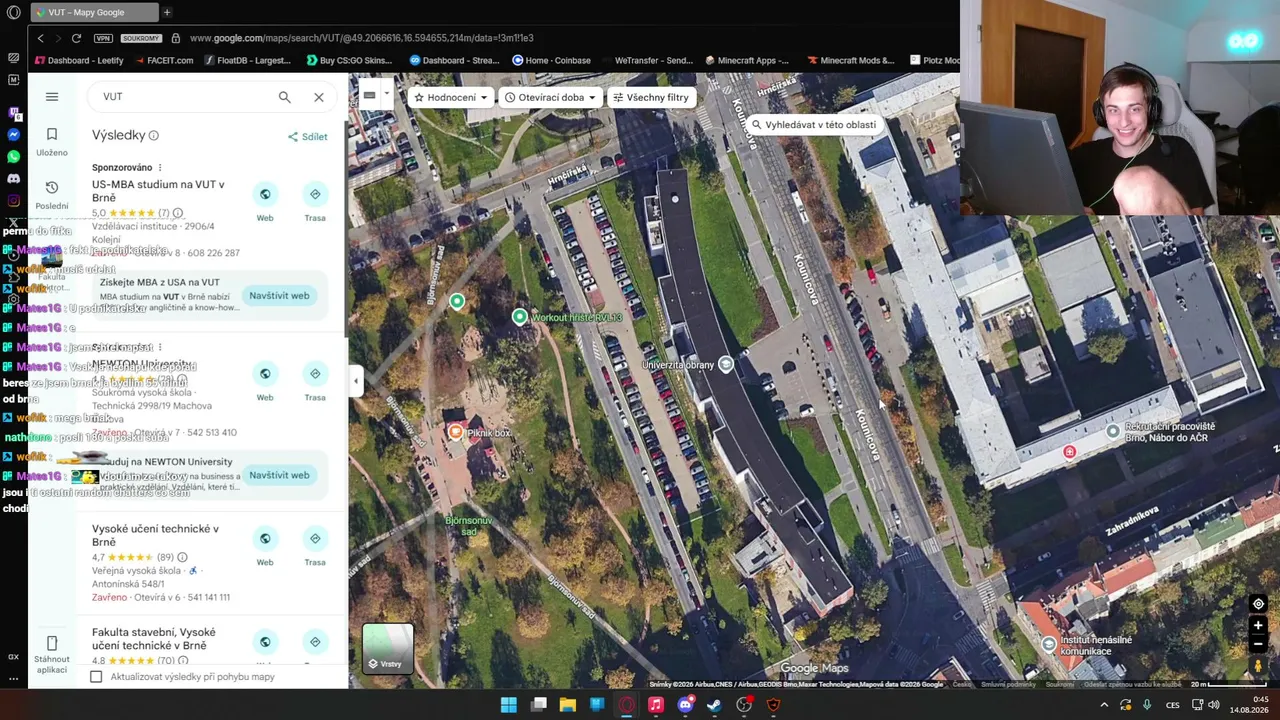1280x720 pixels.
Task: Select the Street View pegman
Action: pyautogui.click(x=1259, y=666)
